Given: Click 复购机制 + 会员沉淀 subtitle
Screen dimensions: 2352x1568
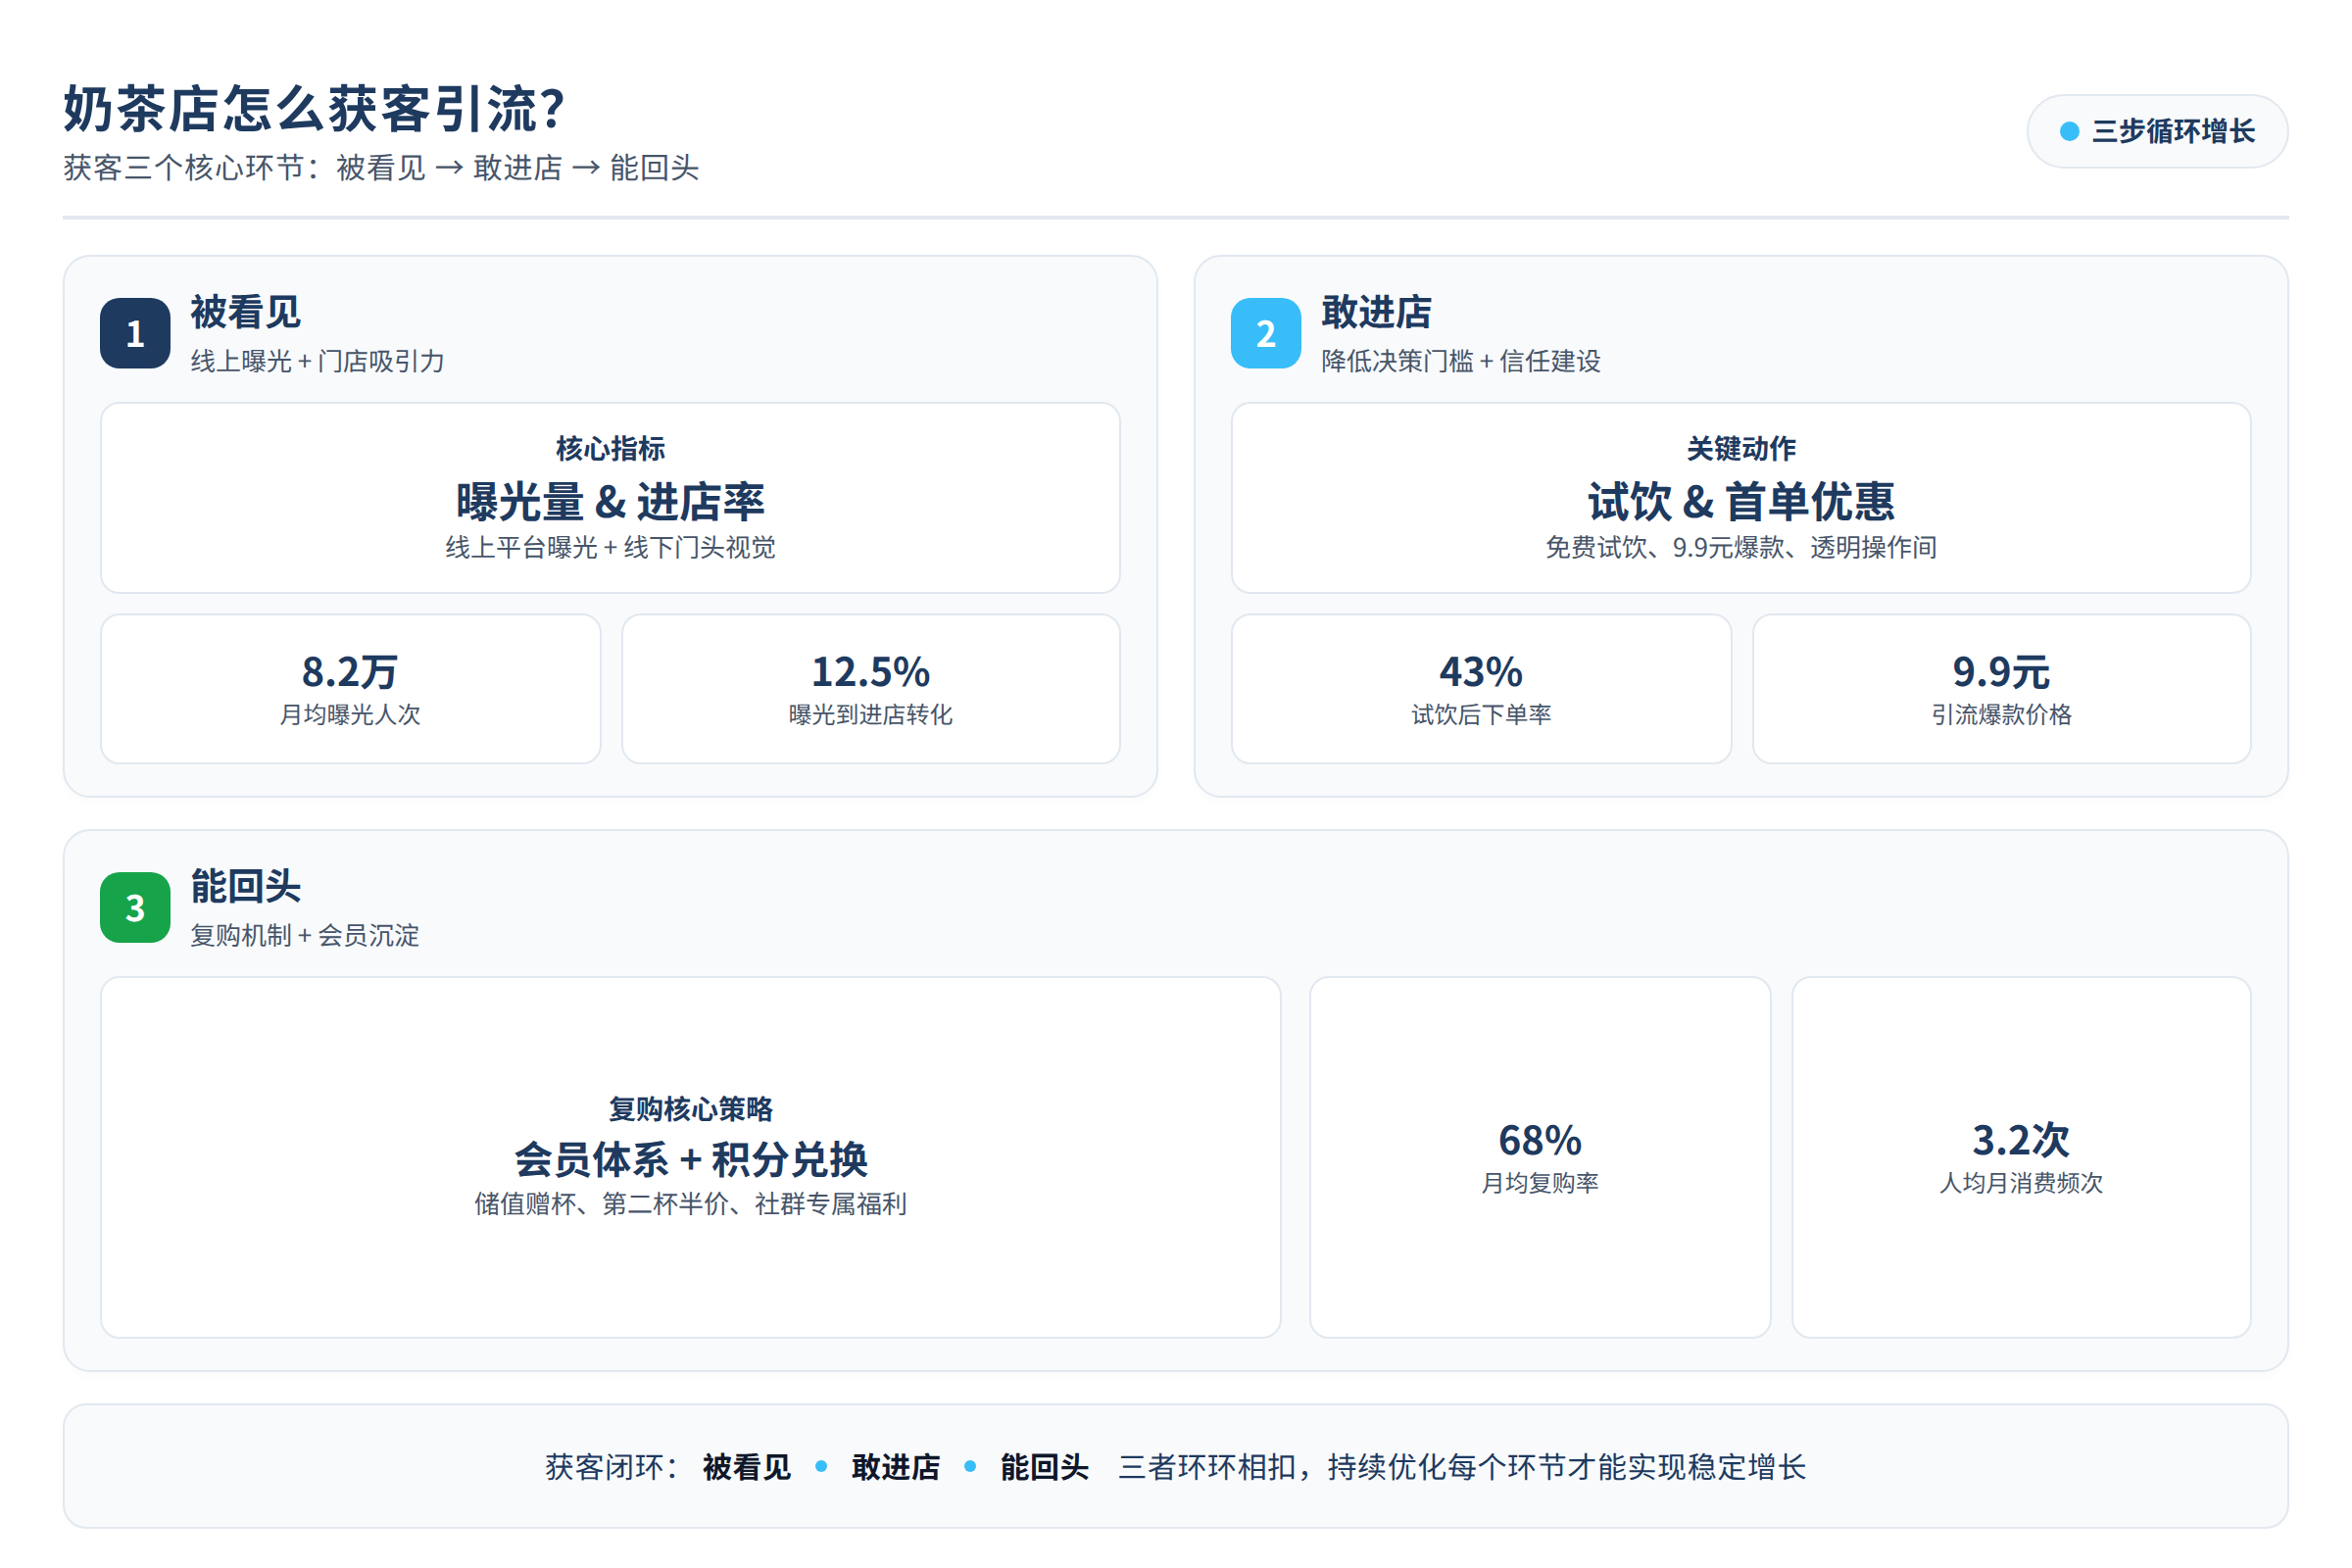Looking at the screenshot, I should (x=305, y=935).
